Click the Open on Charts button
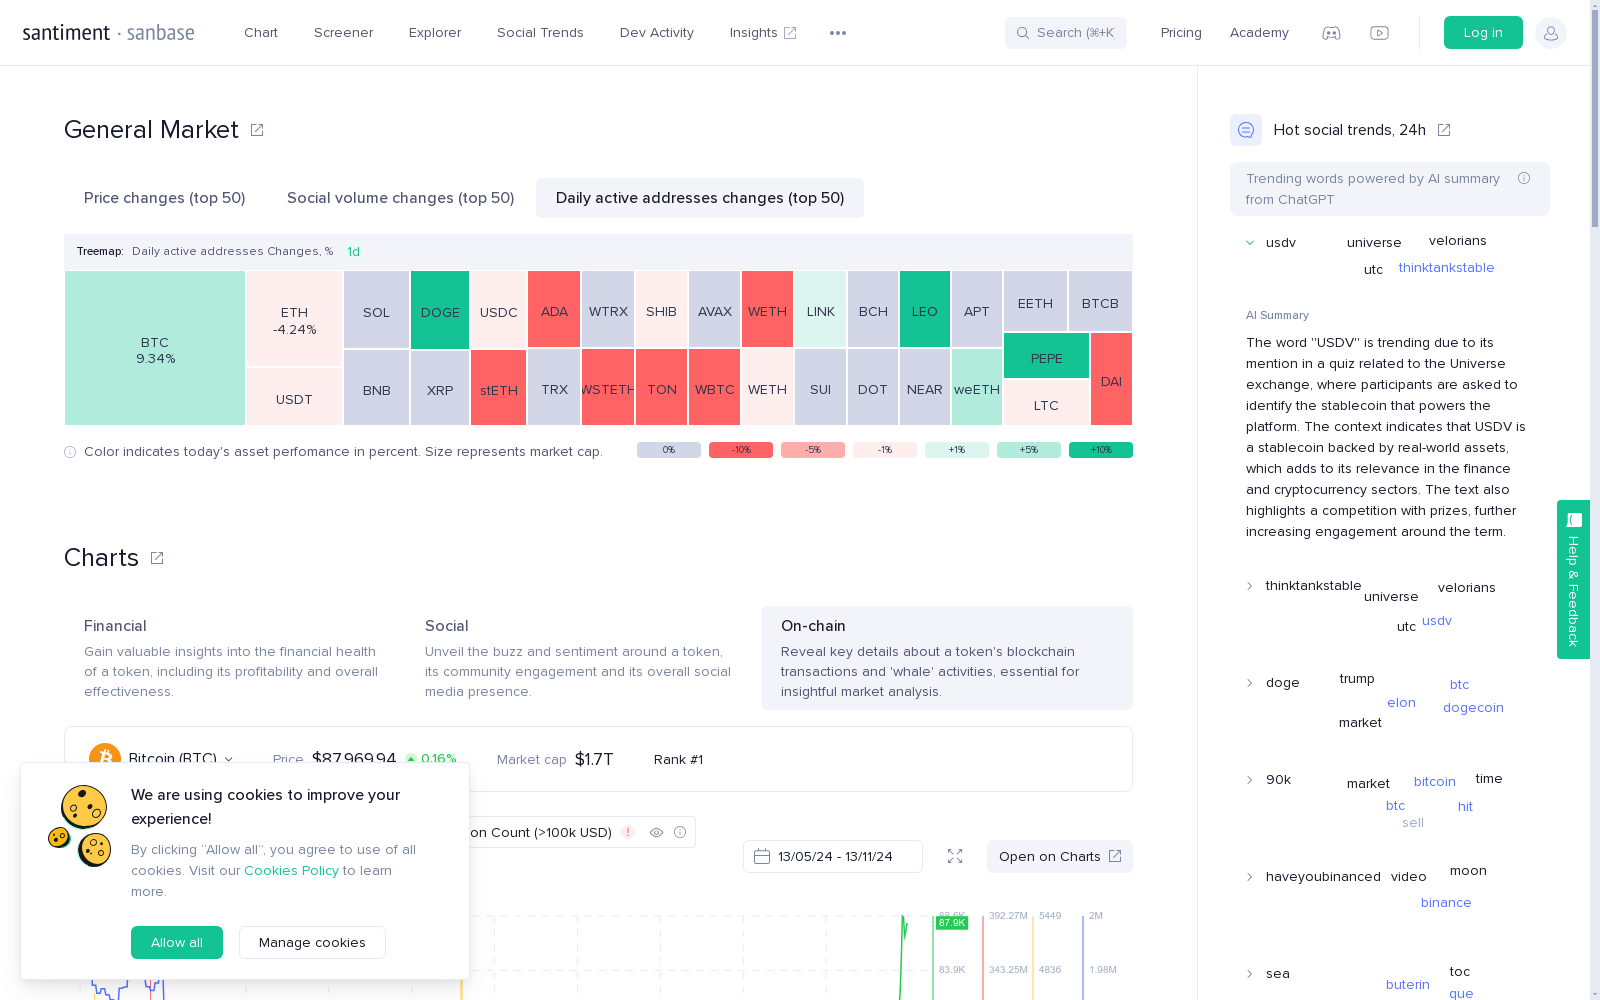 [1060, 857]
